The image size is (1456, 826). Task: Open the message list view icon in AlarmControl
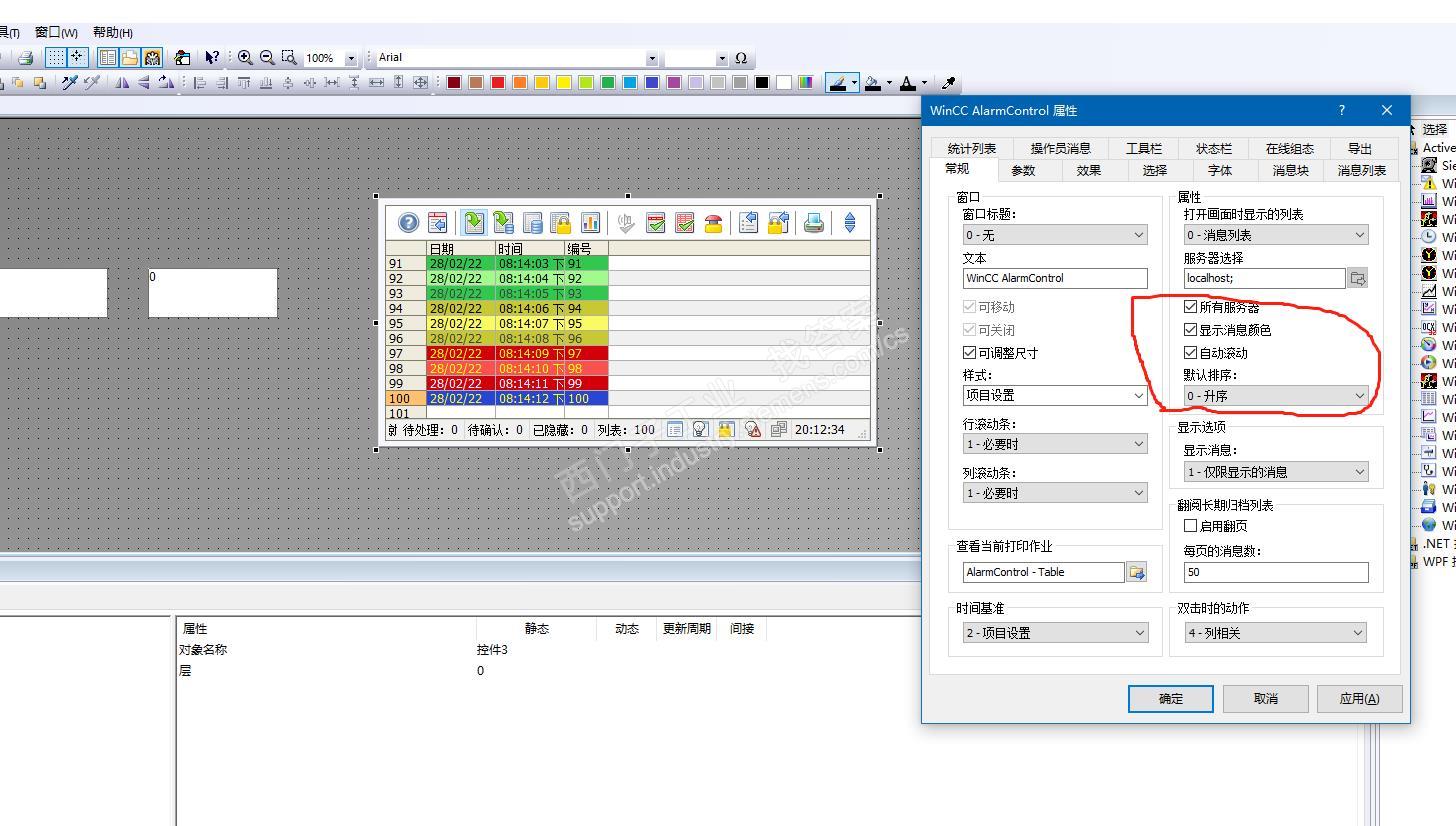pos(473,223)
